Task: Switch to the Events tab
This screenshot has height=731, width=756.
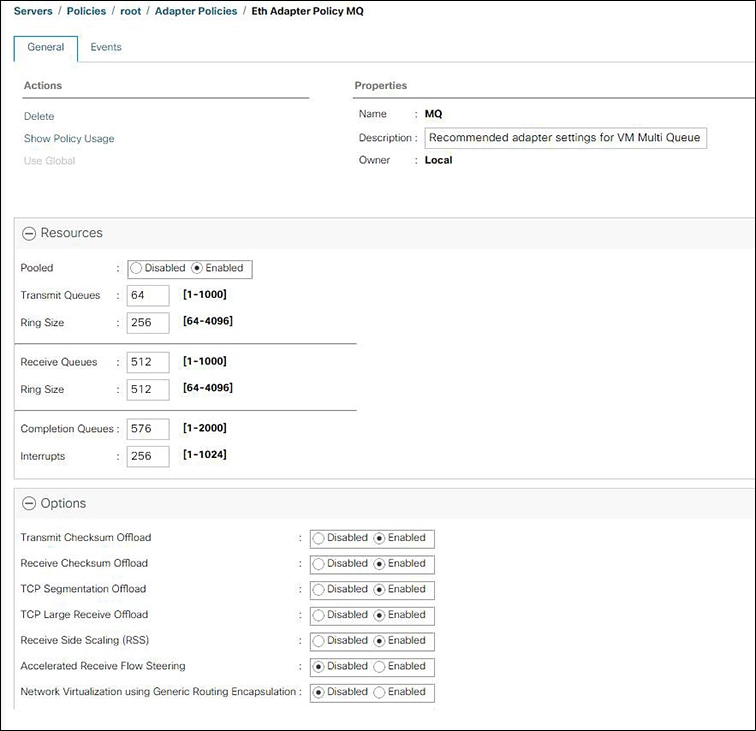Action: [x=106, y=47]
